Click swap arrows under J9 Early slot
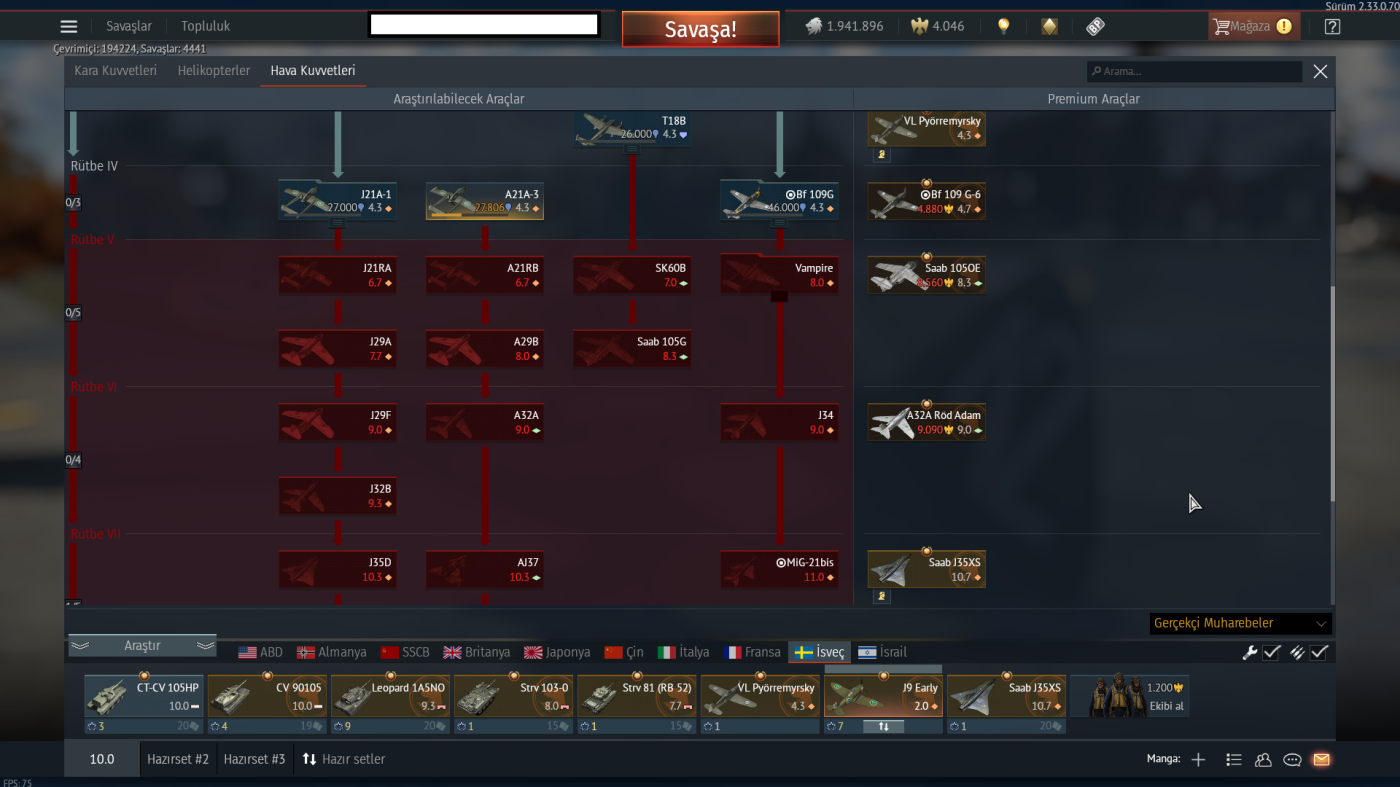 pyautogui.click(x=883, y=727)
